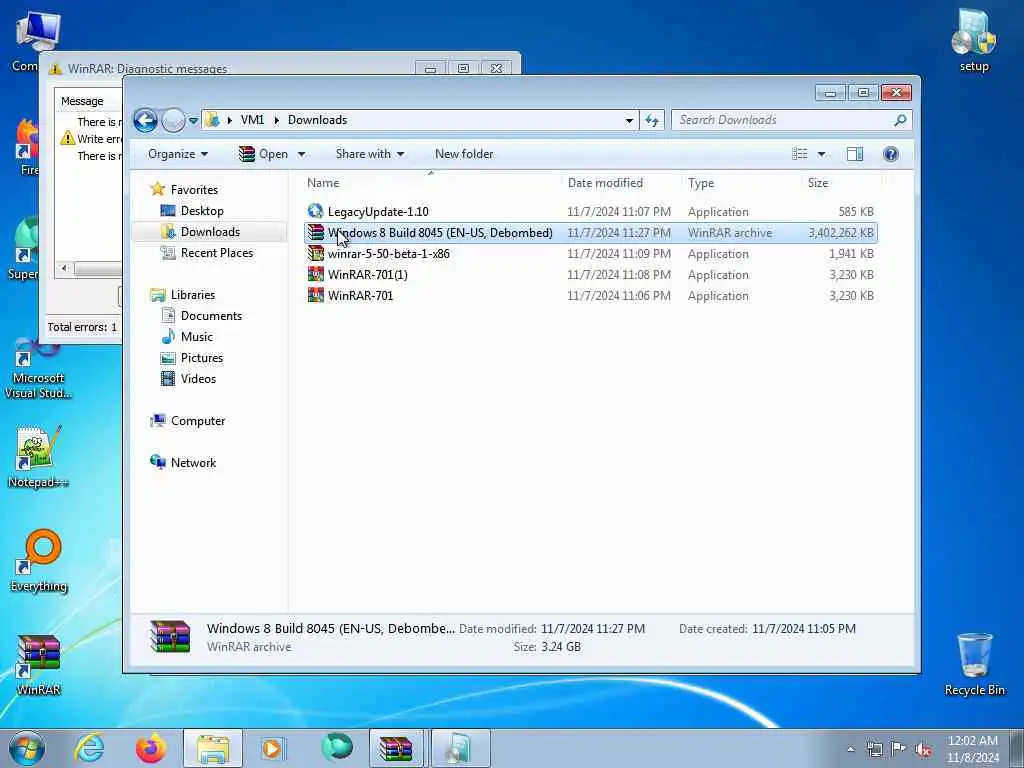Open the Music library
The width and height of the screenshot is (1024, 768).
click(x=197, y=337)
